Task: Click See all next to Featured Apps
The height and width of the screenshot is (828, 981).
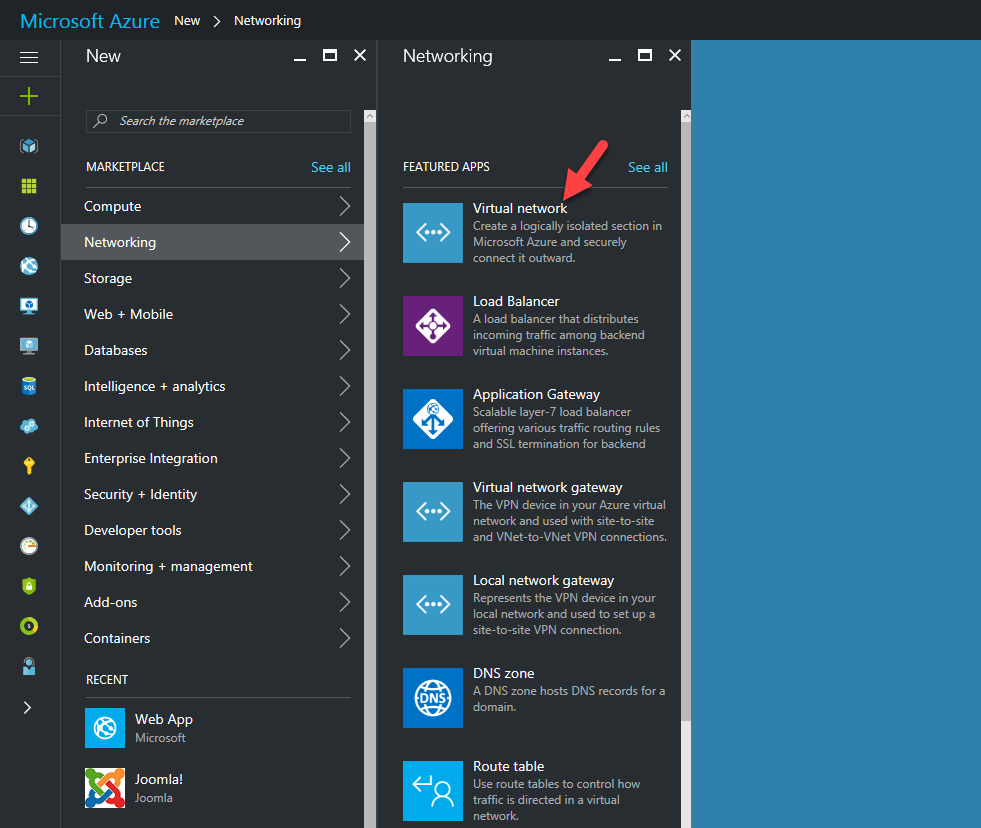Action: coord(648,167)
